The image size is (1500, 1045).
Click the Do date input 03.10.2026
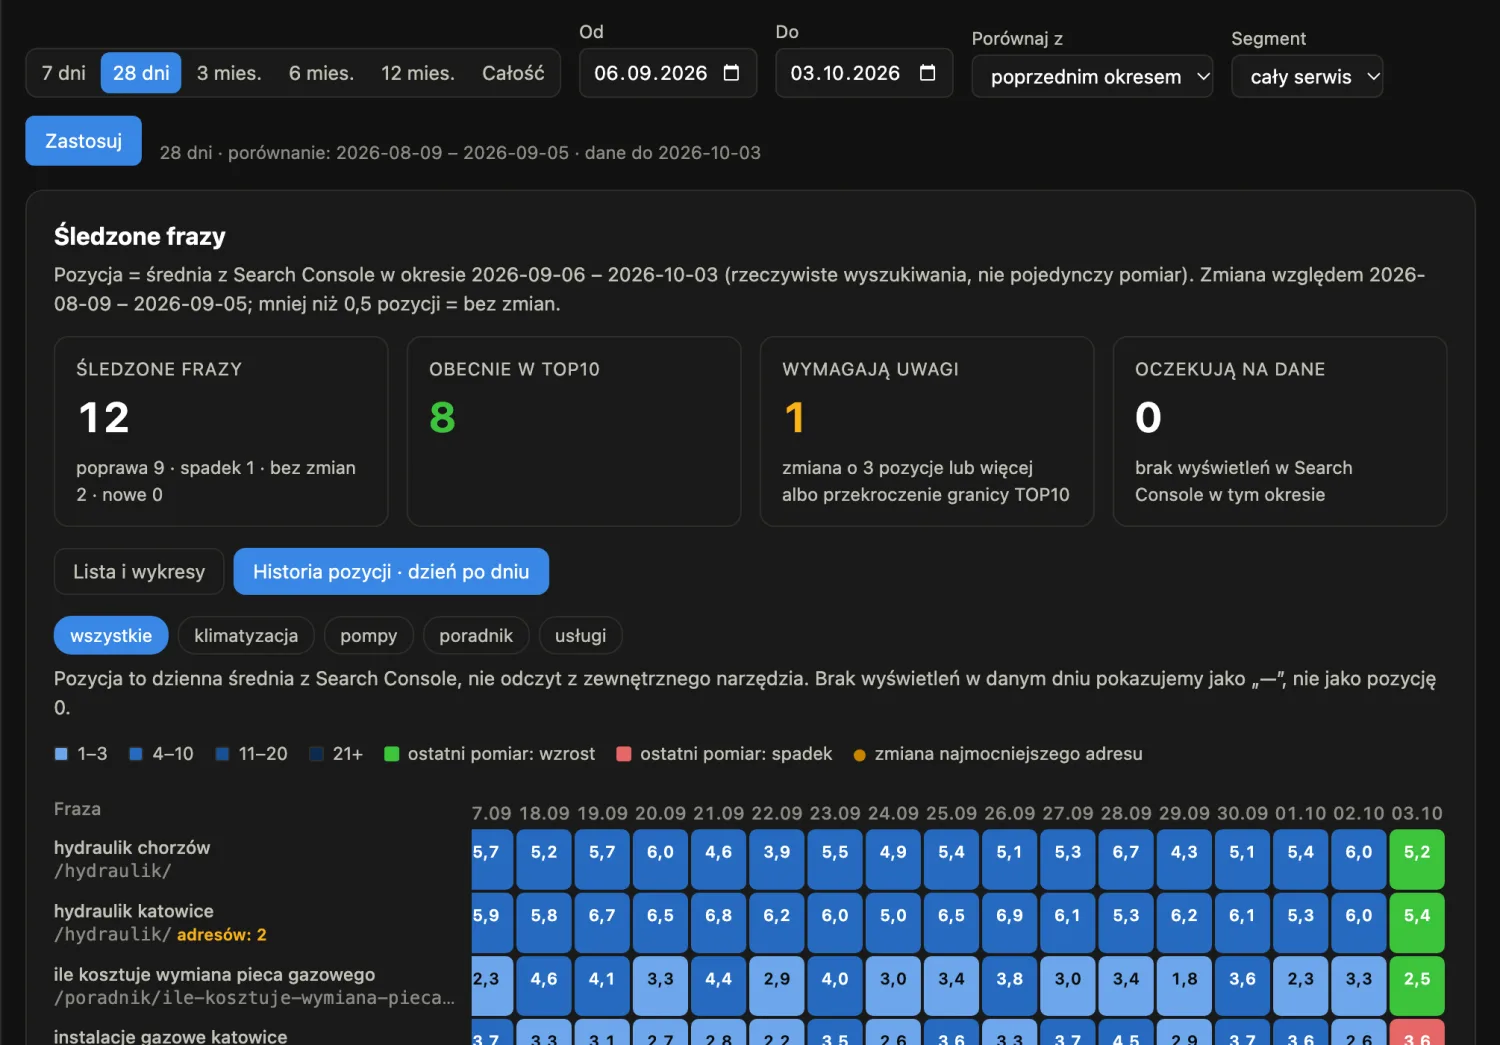pyautogui.click(x=864, y=73)
